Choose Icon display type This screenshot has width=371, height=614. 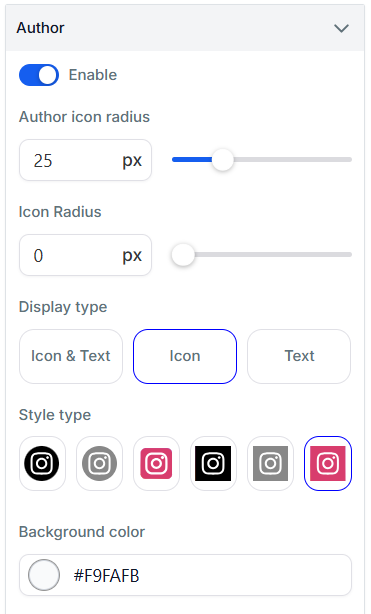click(x=185, y=356)
